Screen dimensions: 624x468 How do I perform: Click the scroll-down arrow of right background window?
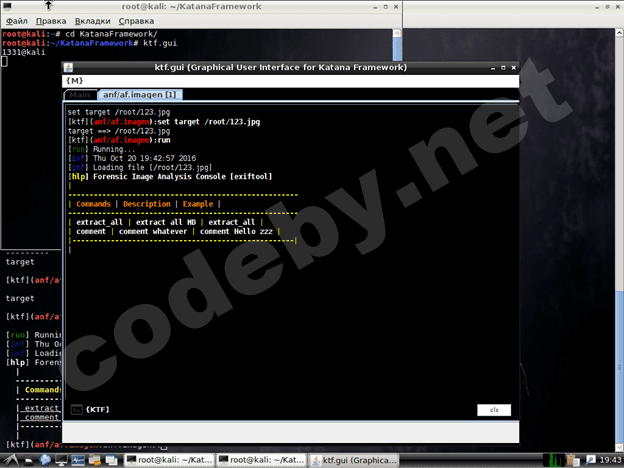[619, 447]
